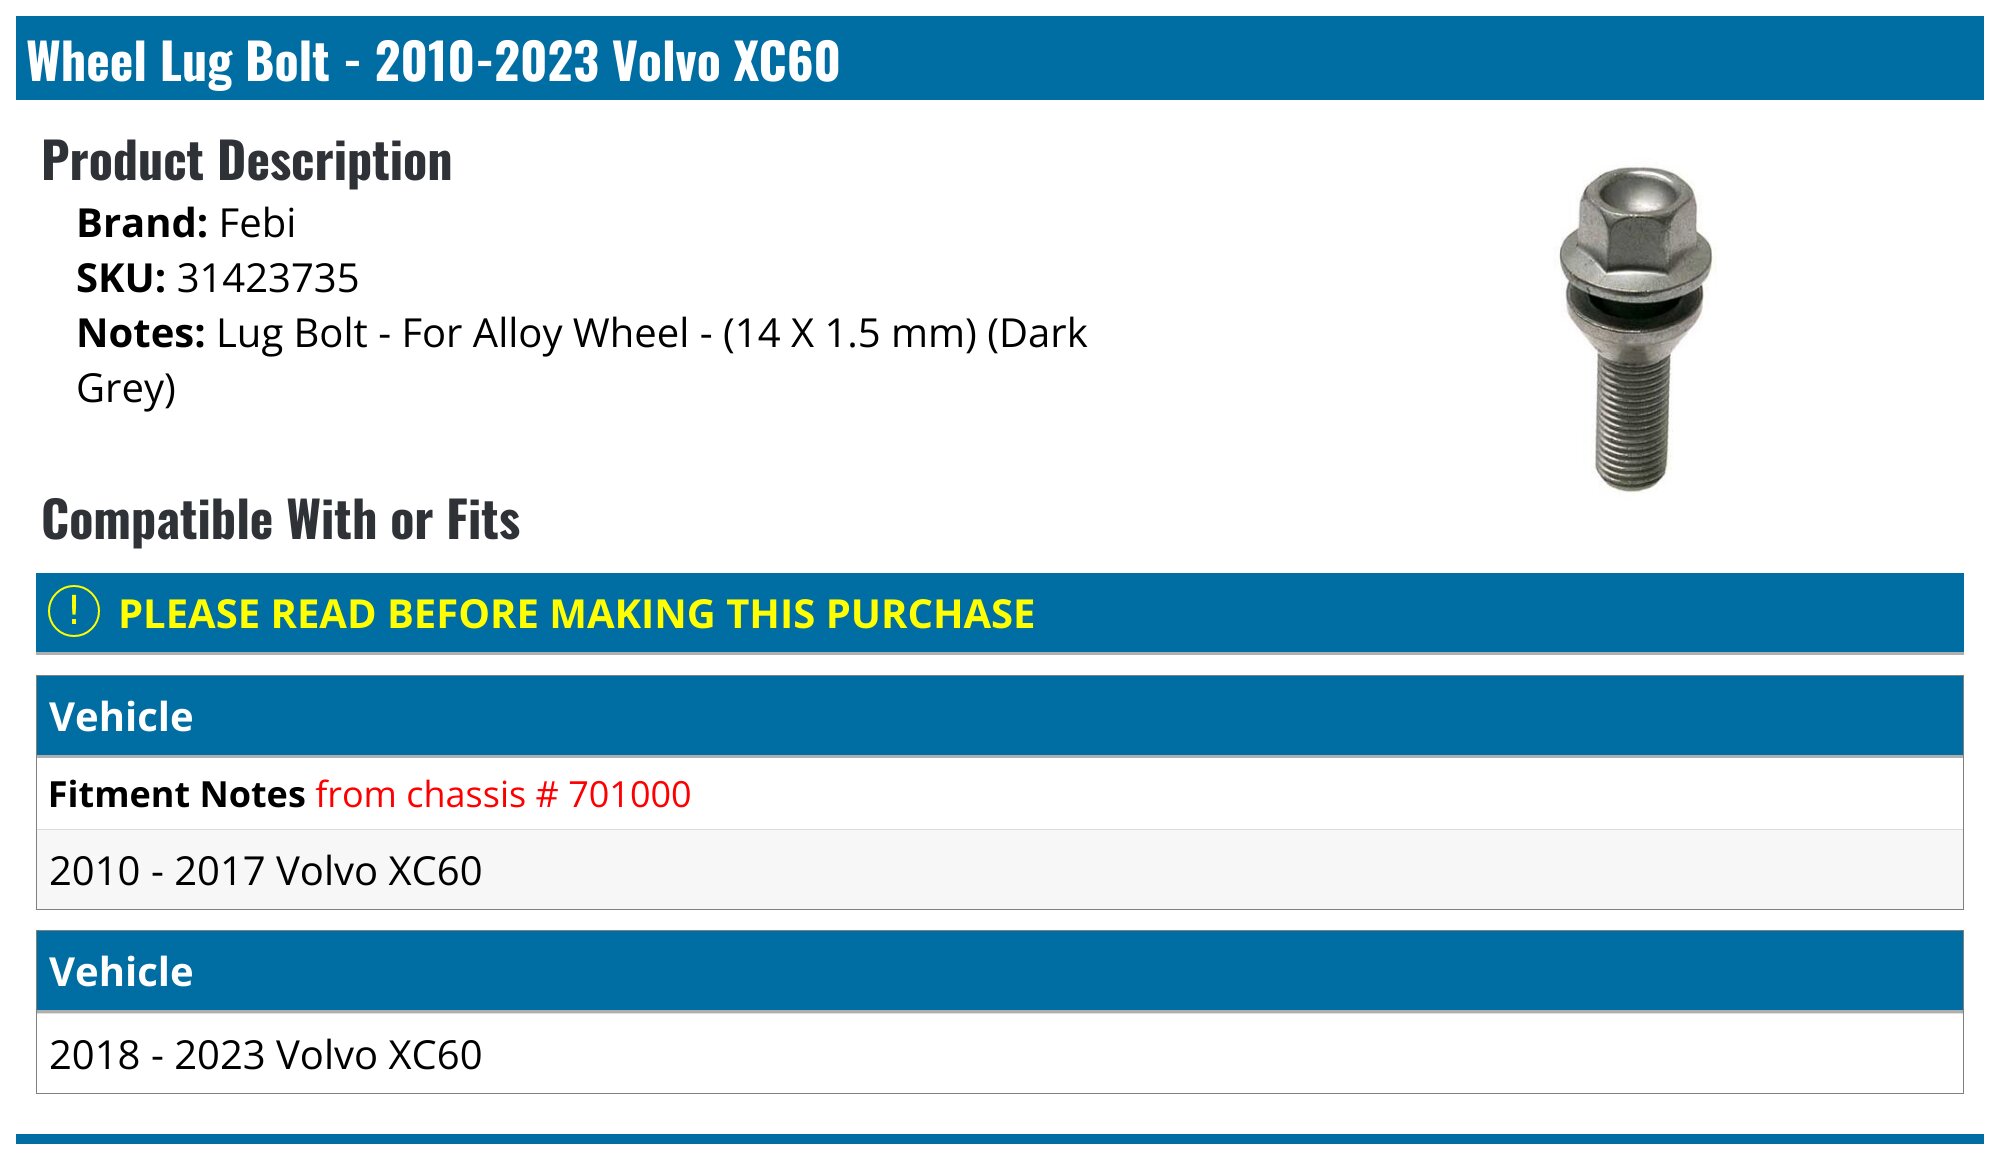Open the lug bolt product image
The width and height of the screenshot is (2000, 1160).
[1636, 329]
